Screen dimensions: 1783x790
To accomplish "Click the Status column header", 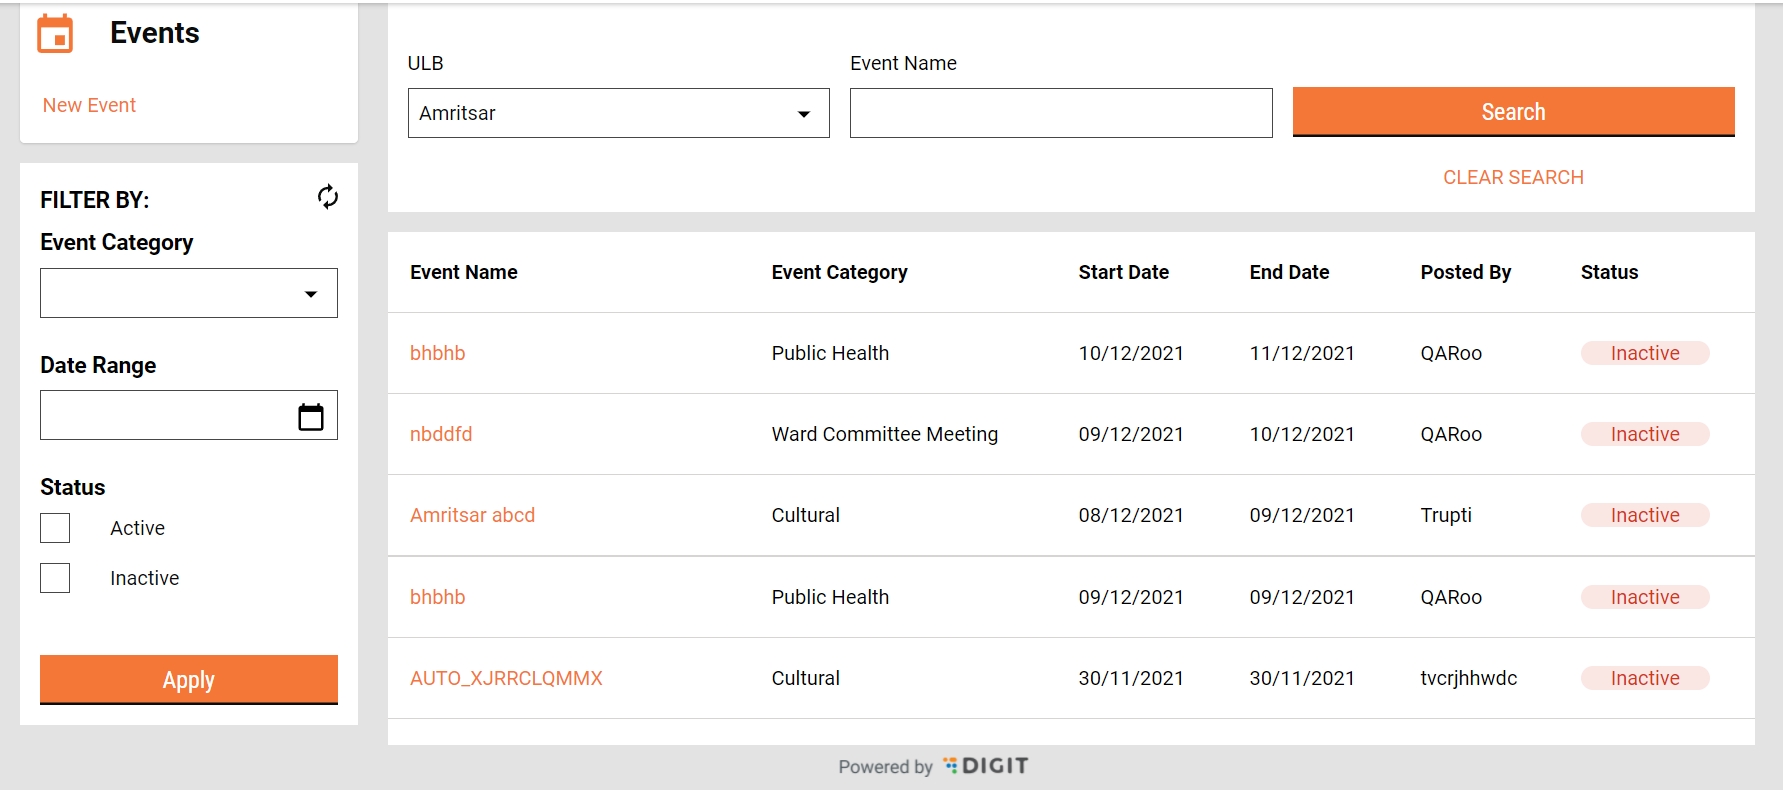I will tap(1608, 272).
